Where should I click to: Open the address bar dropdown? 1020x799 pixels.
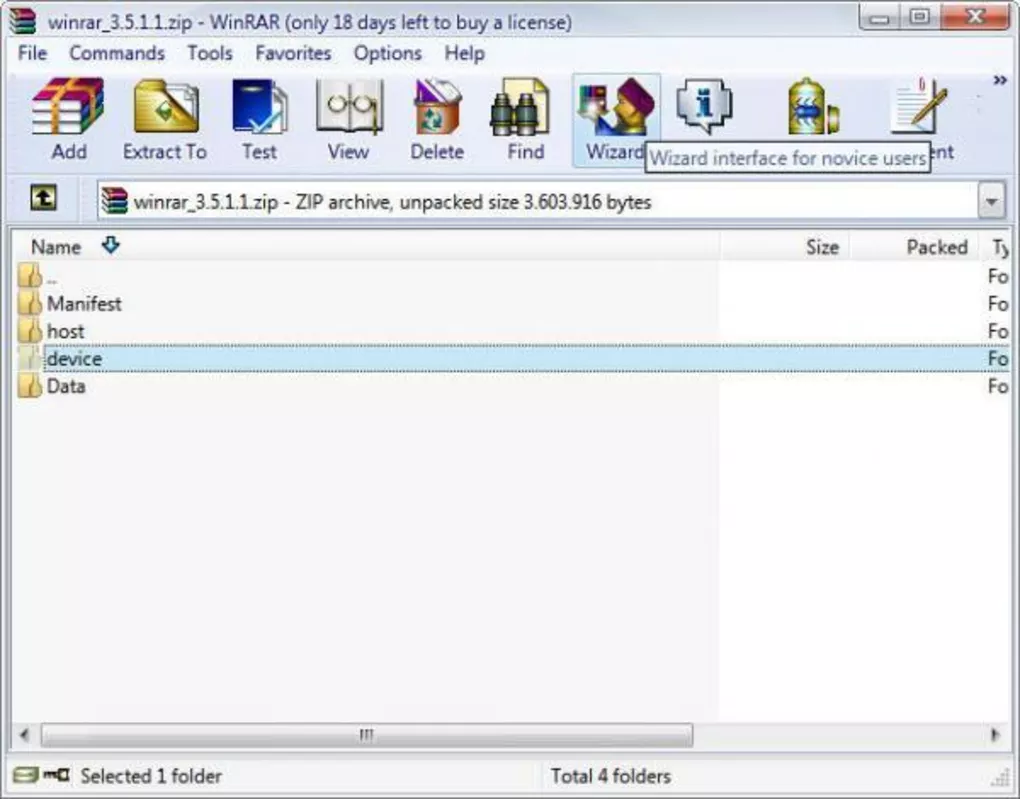pos(991,200)
